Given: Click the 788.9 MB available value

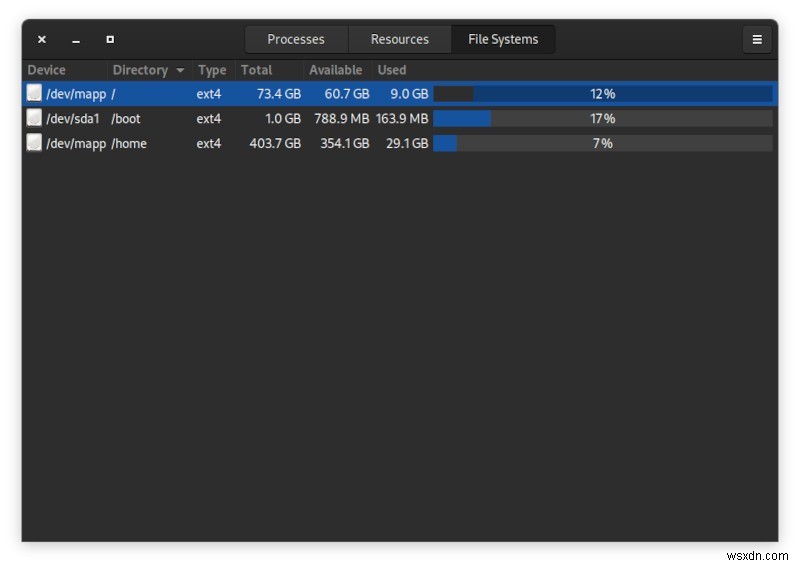Looking at the screenshot, I should point(341,119).
